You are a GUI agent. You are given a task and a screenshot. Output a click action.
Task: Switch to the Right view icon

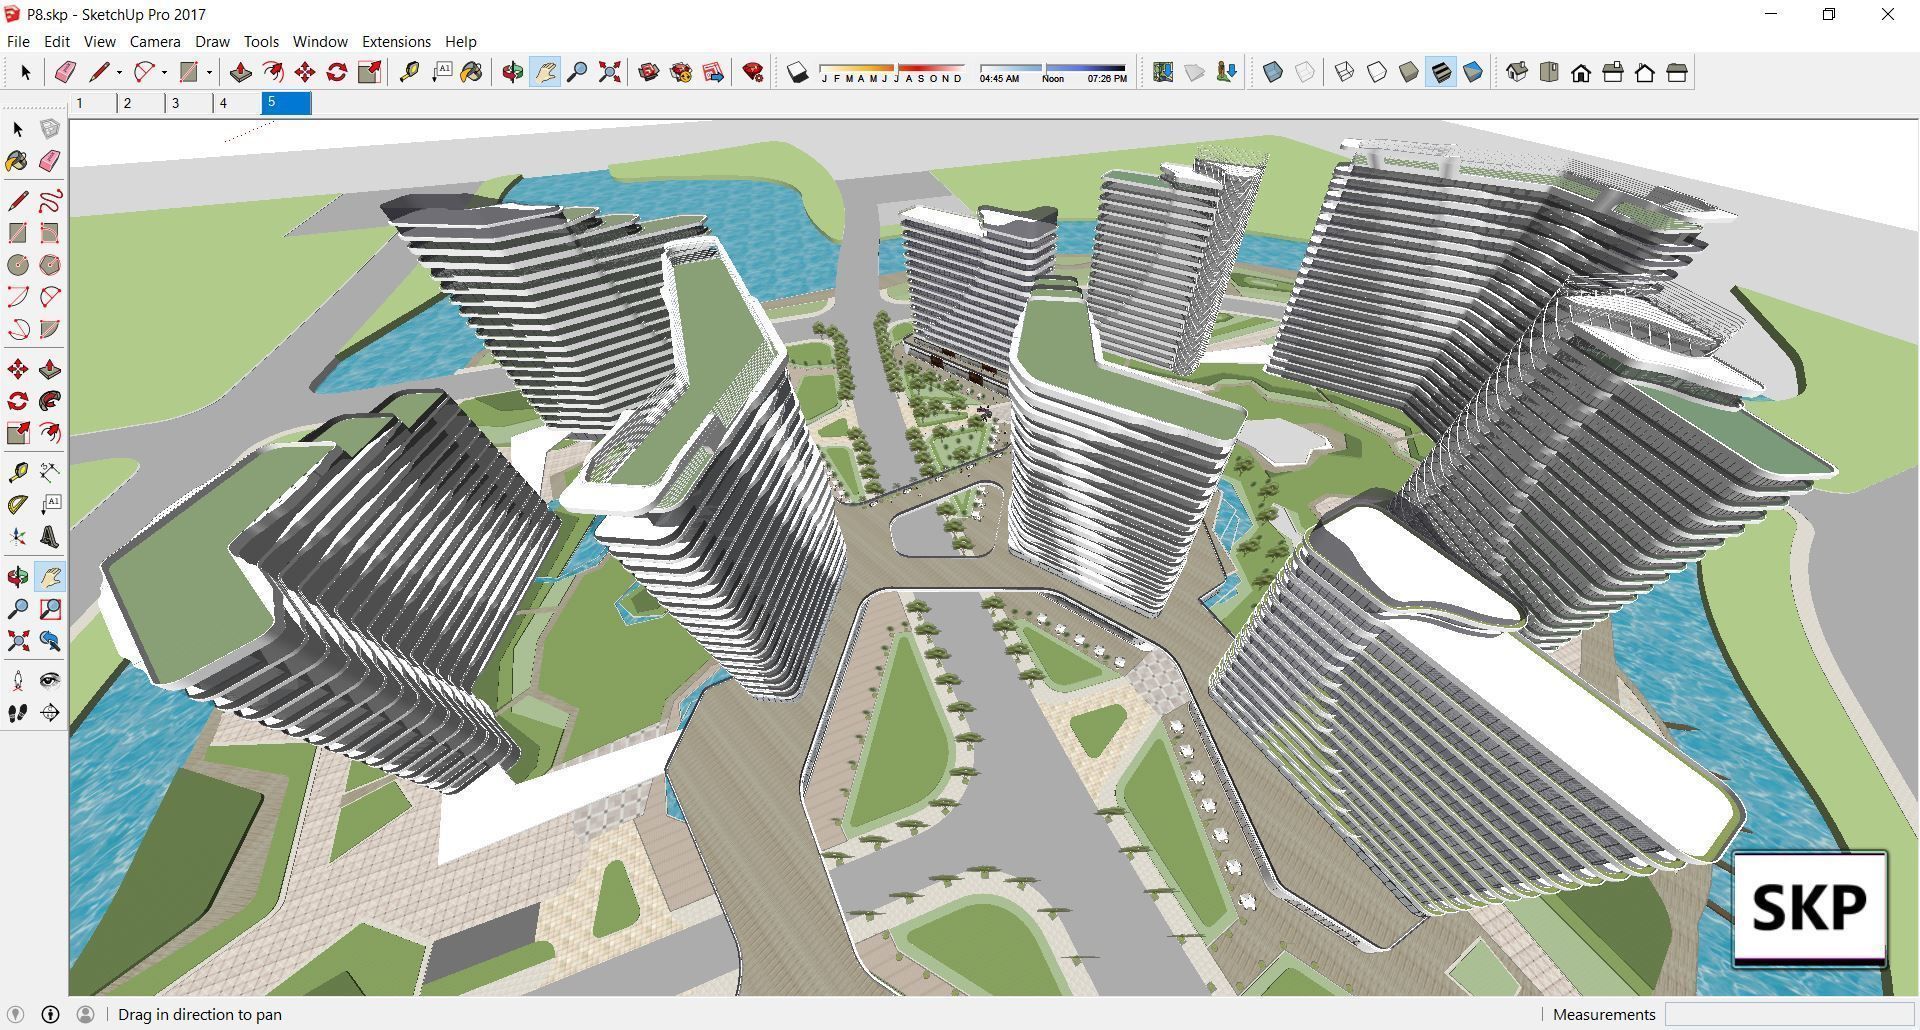[1613, 72]
